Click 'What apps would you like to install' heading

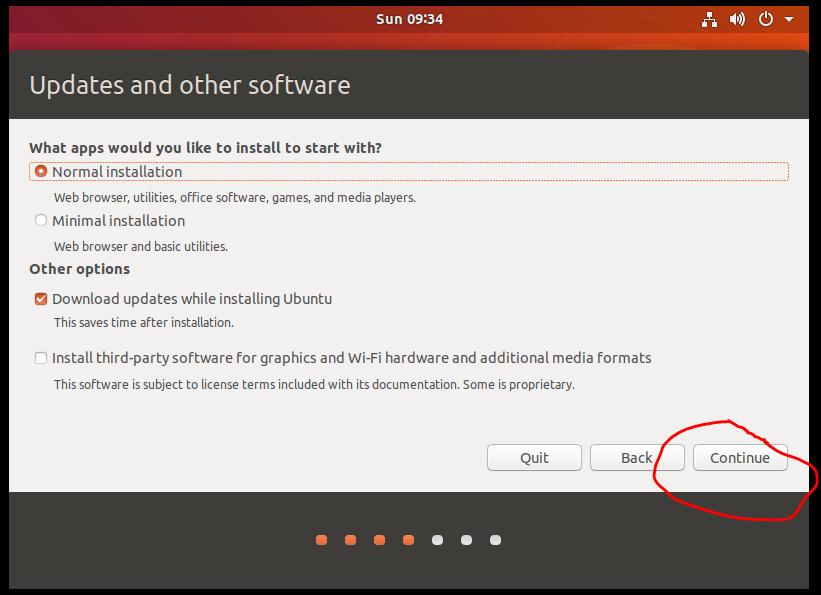pyautogui.click(x=205, y=148)
